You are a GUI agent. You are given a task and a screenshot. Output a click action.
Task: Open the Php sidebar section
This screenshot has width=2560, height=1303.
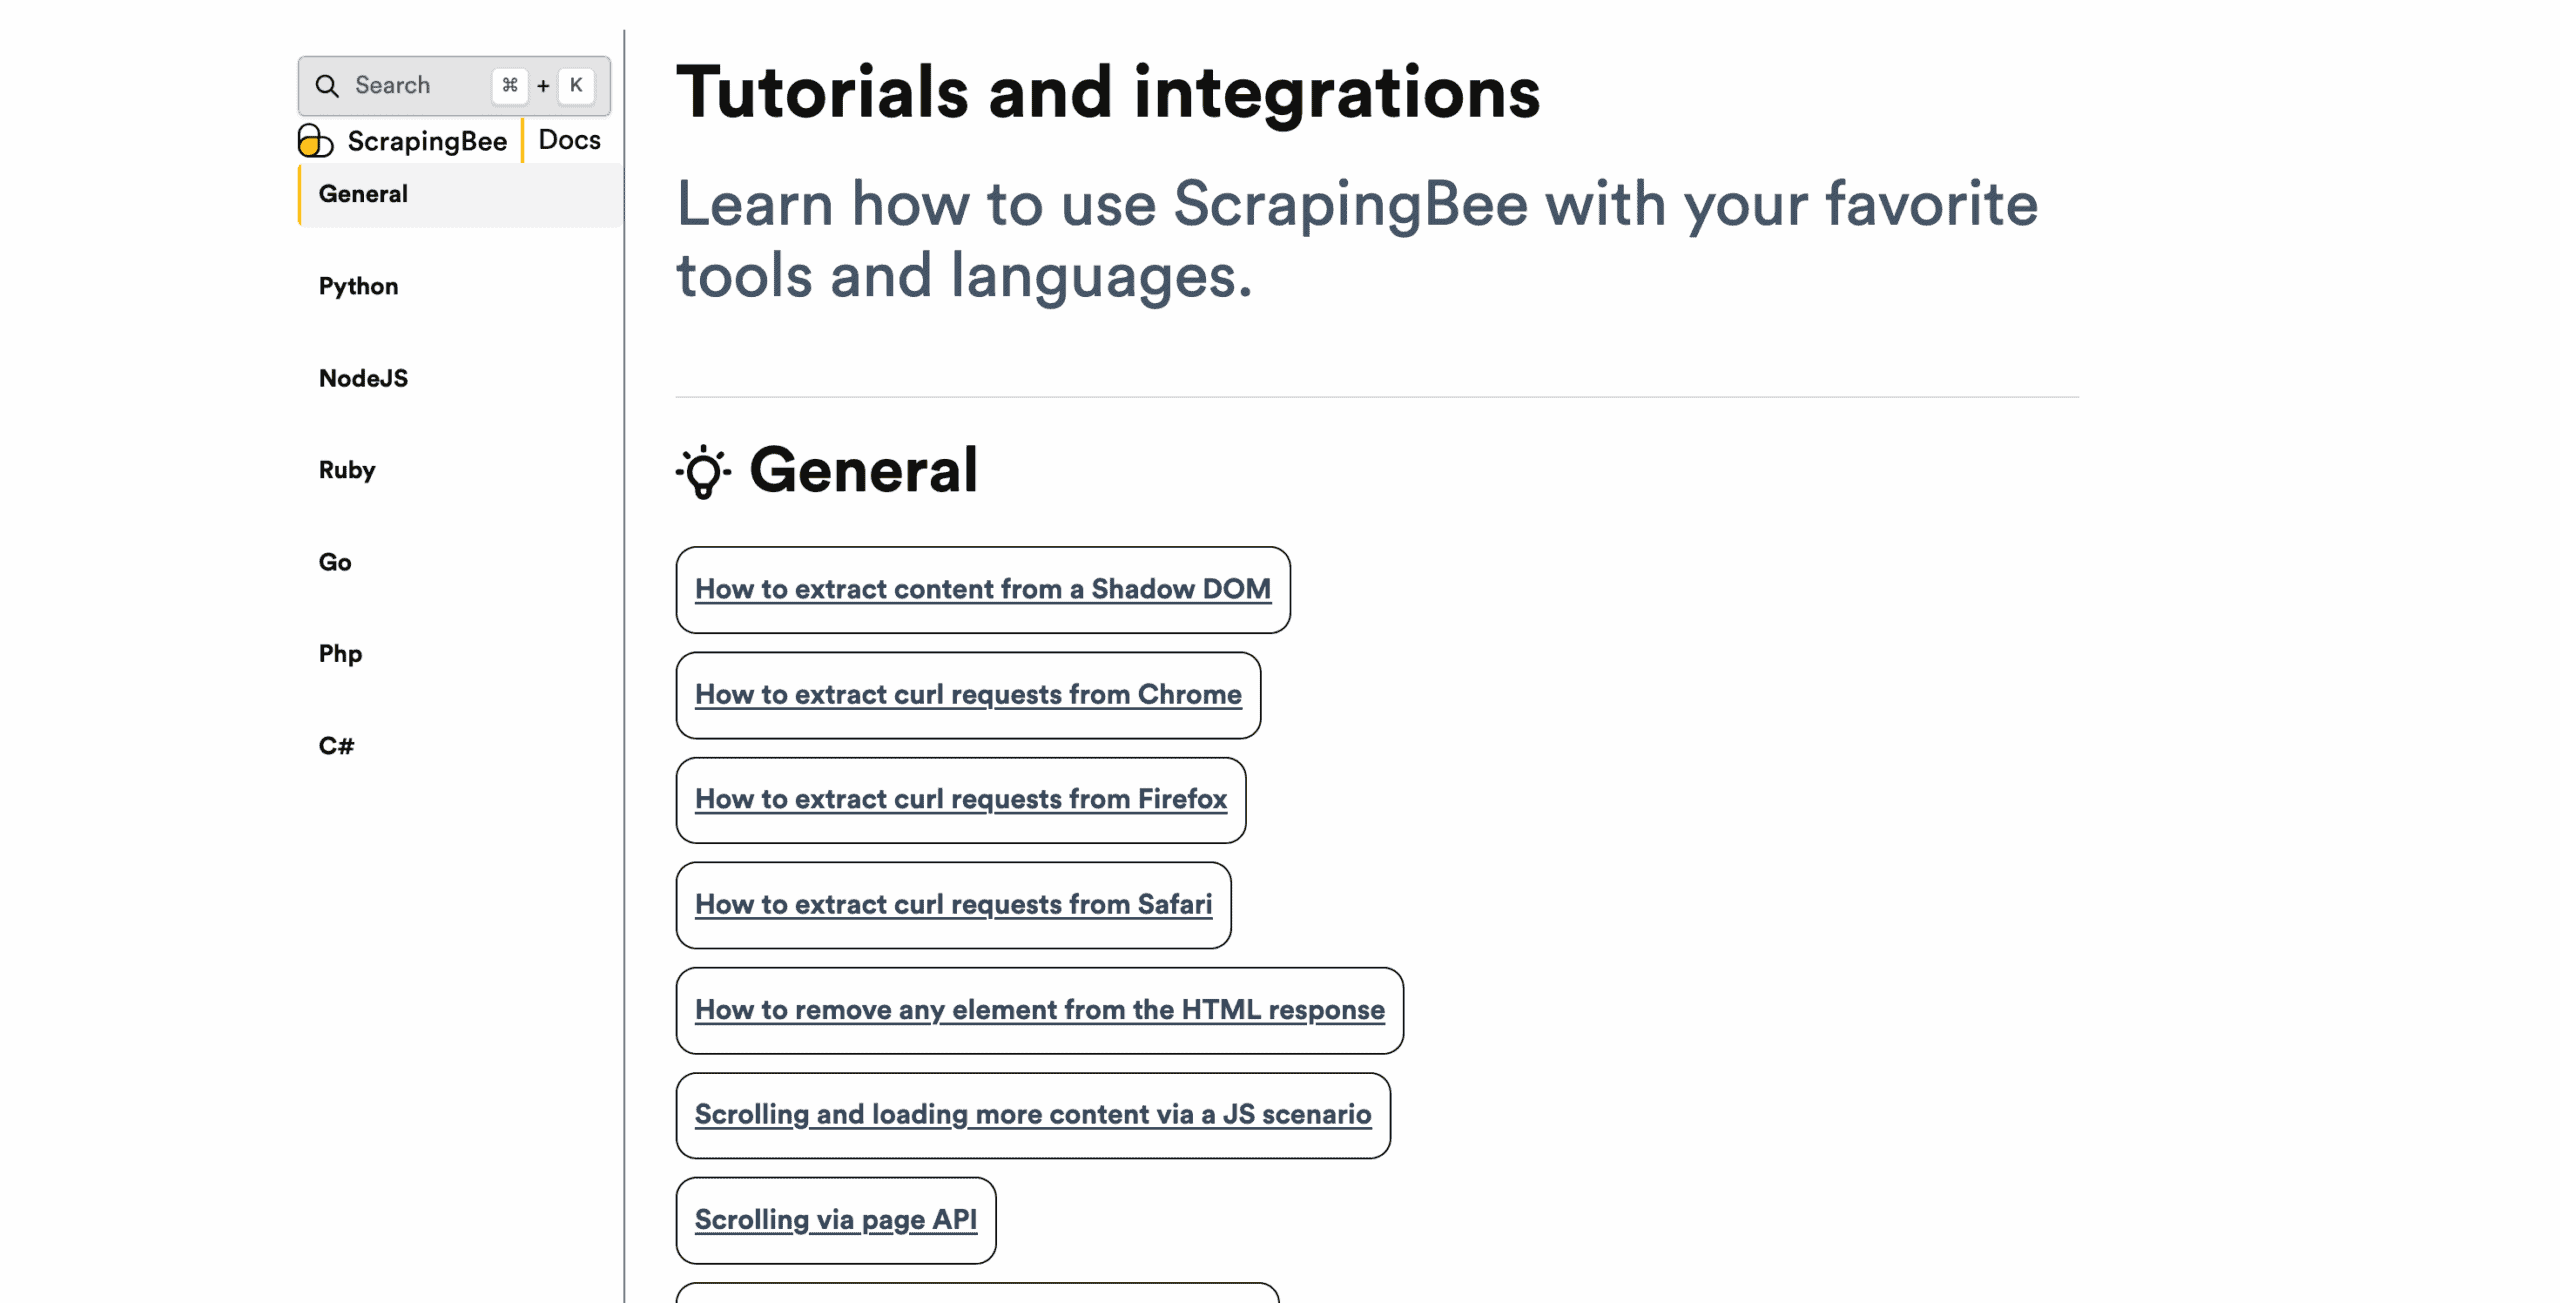coord(340,654)
